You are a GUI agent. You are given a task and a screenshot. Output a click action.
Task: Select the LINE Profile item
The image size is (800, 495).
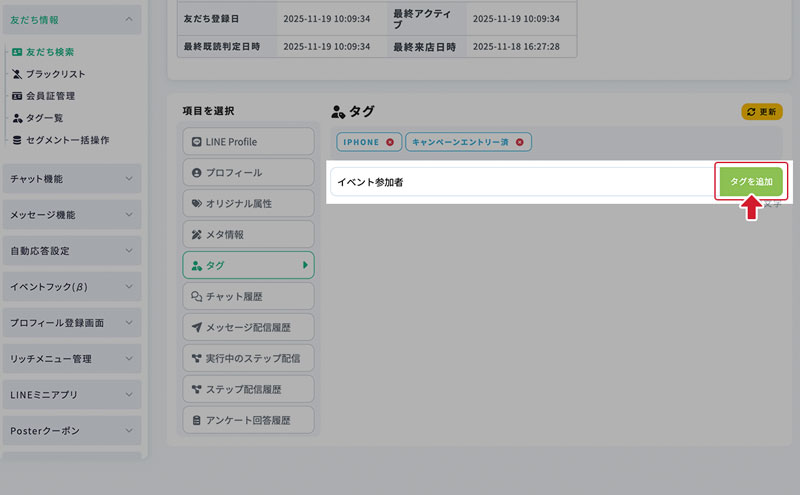[x=248, y=142]
